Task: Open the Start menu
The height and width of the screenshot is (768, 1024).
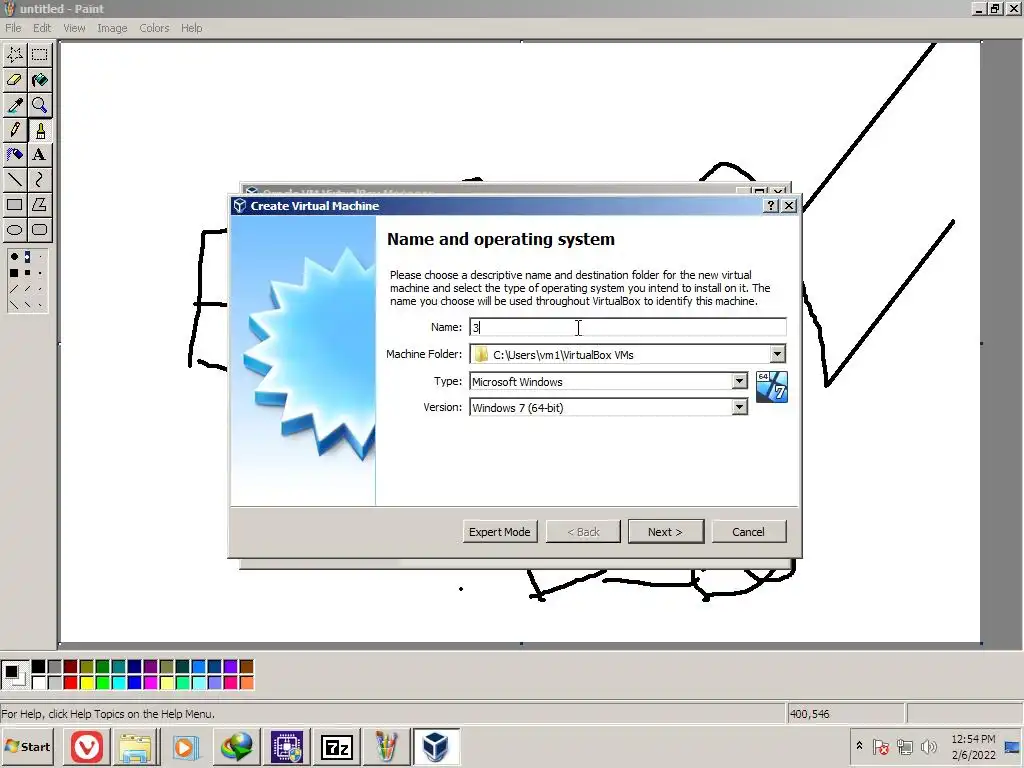Action: 28,746
